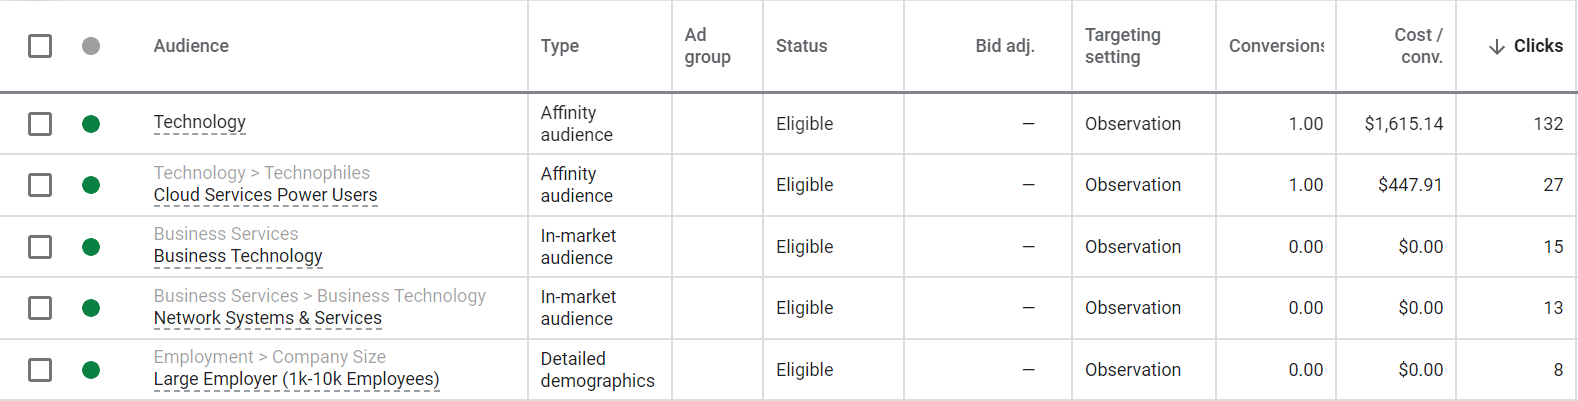Open Cloud Services Power Users audience

tap(265, 195)
